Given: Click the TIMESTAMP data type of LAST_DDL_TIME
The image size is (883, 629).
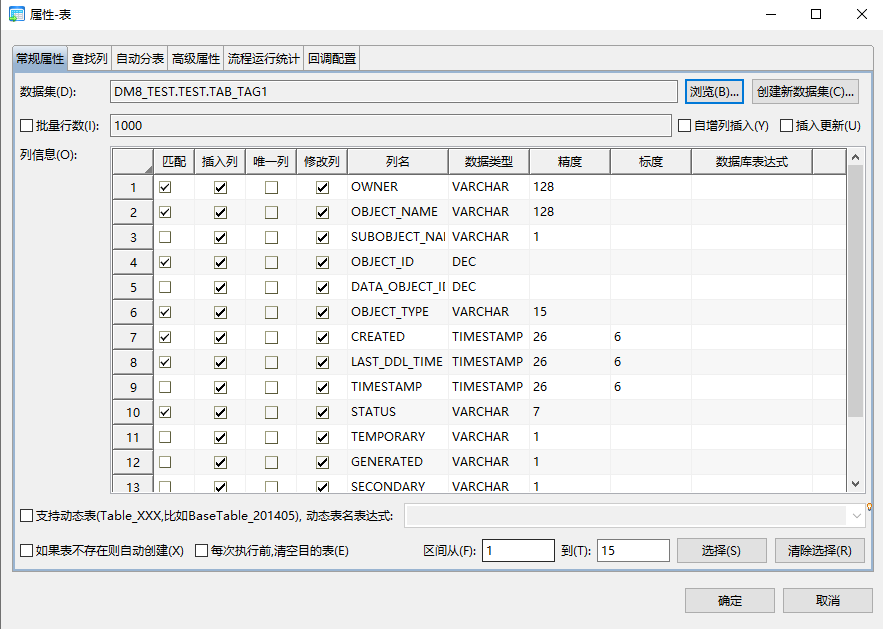Looking at the screenshot, I should (x=489, y=362).
